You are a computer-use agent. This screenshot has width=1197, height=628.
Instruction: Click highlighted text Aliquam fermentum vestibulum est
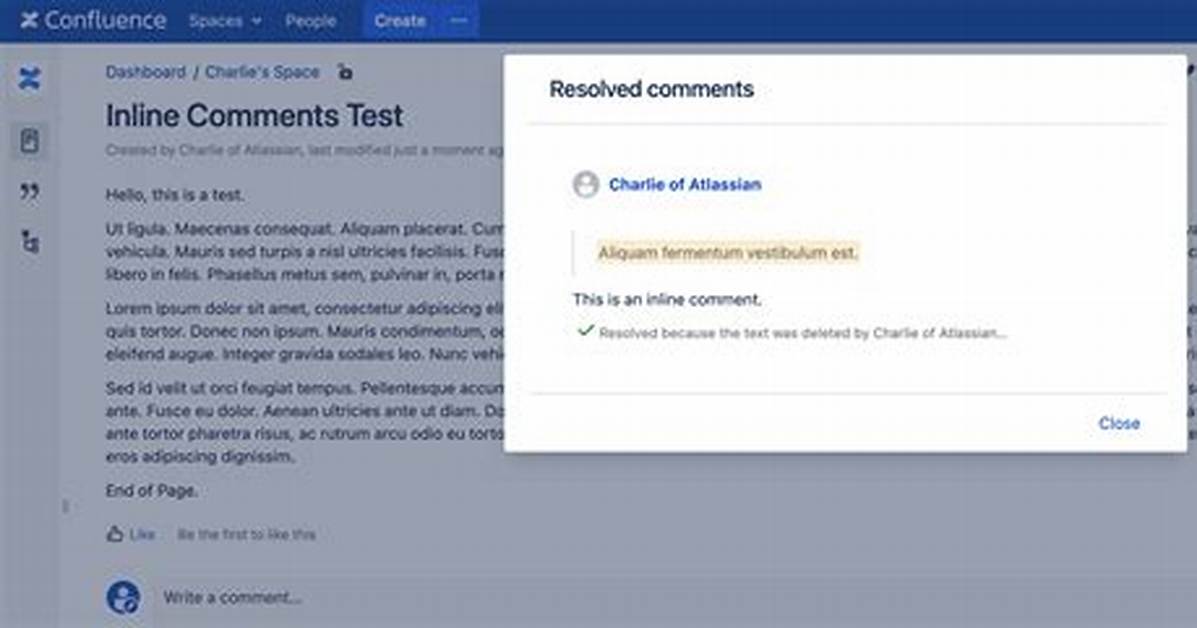(728, 253)
